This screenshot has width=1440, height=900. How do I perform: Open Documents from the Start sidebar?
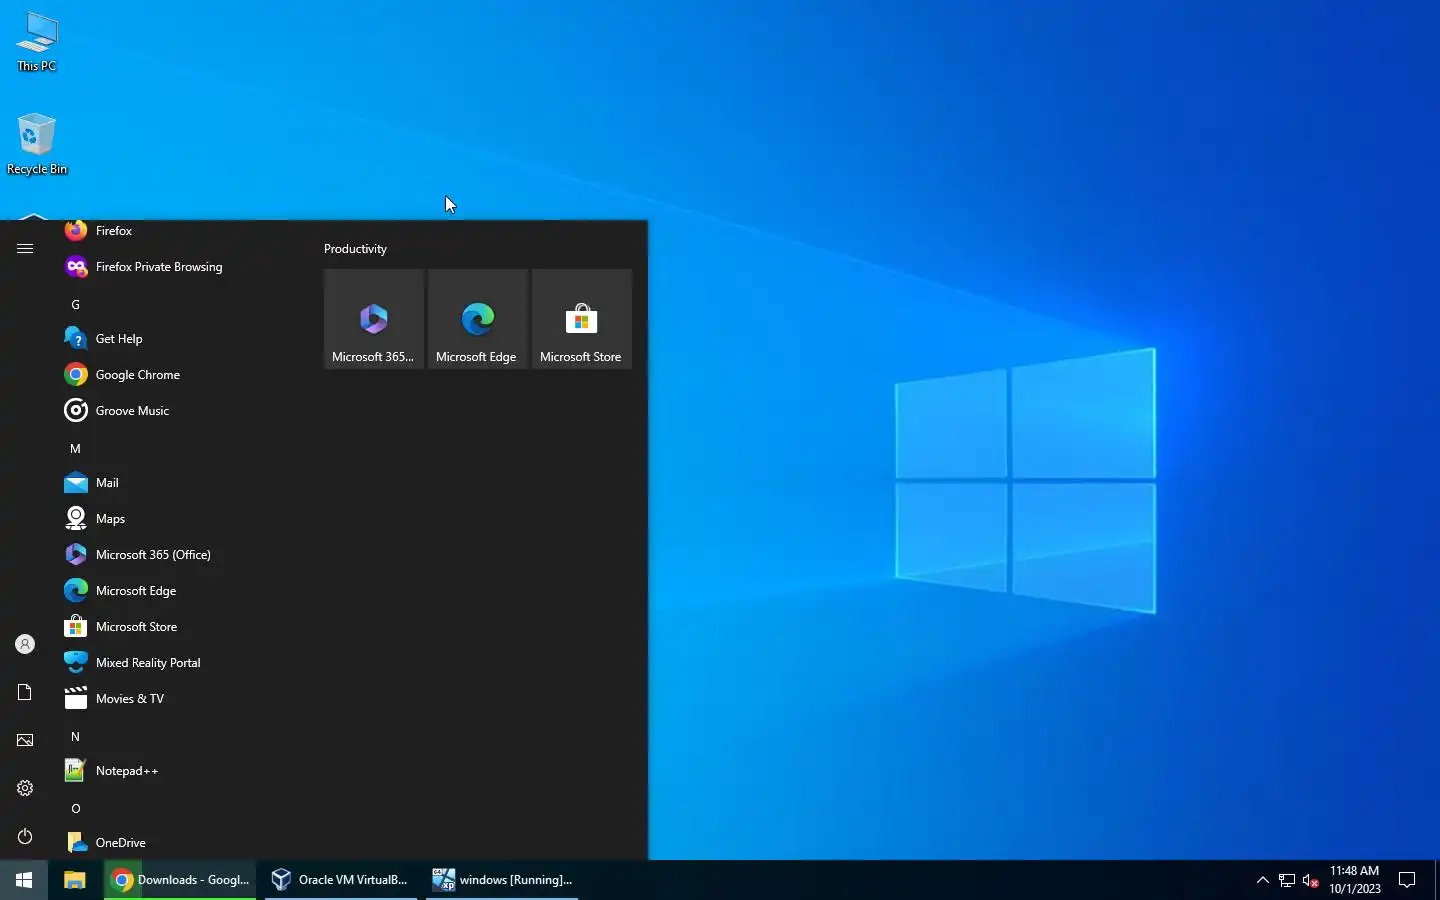pyautogui.click(x=25, y=693)
